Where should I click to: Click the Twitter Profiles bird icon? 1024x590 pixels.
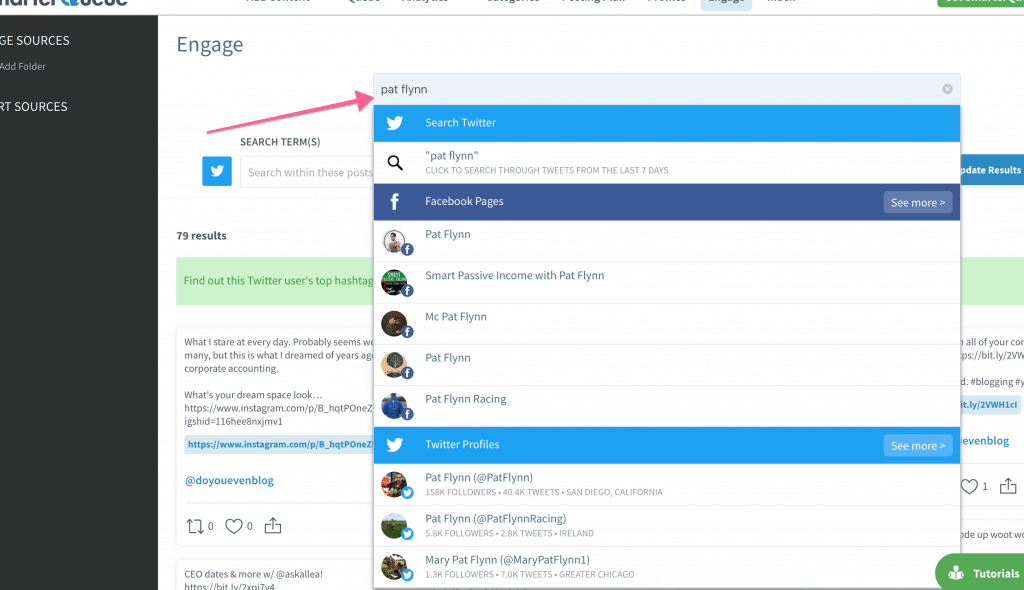pyautogui.click(x=394, y=445)
